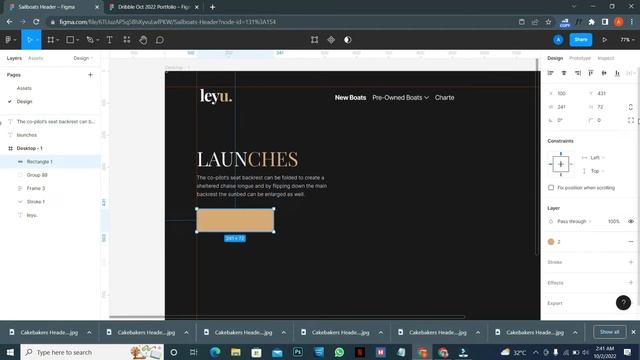Toggle independent corners icon
Image resolution: width=640 pixels, height=360 pixels.
pos(631,120)
